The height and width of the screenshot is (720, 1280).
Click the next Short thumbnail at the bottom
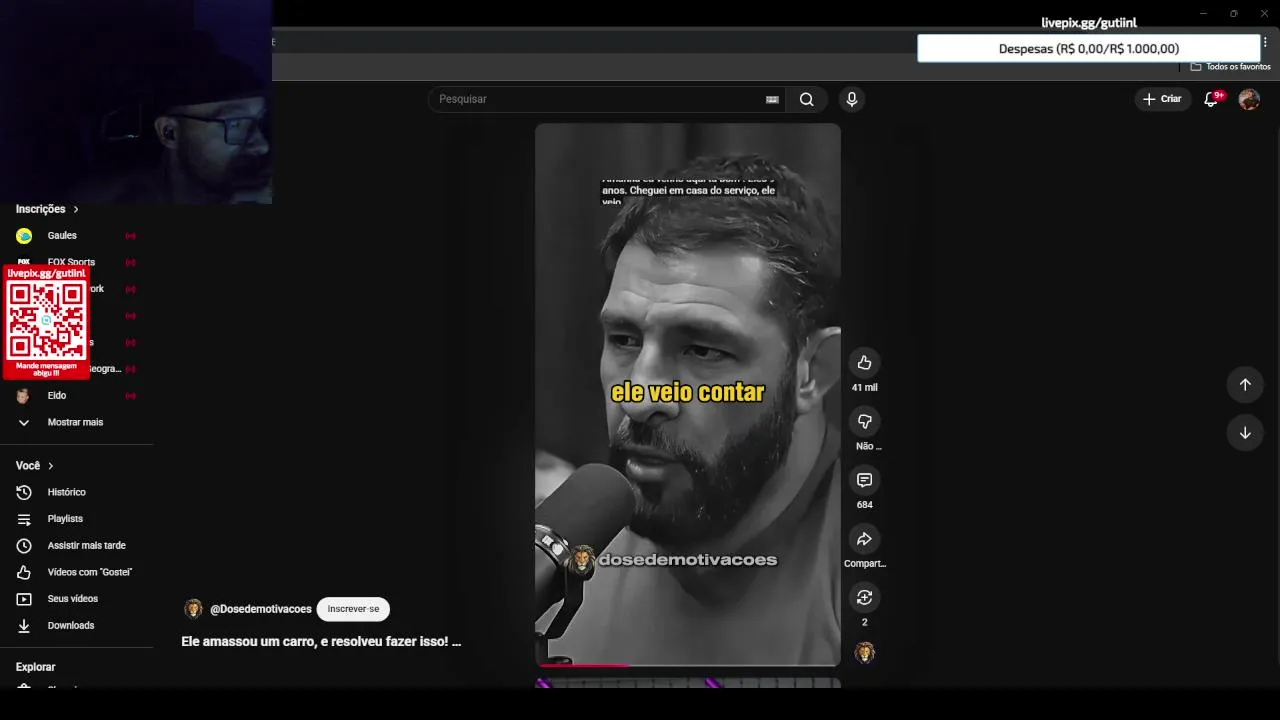pyautogui.click(x=687, y=683)
